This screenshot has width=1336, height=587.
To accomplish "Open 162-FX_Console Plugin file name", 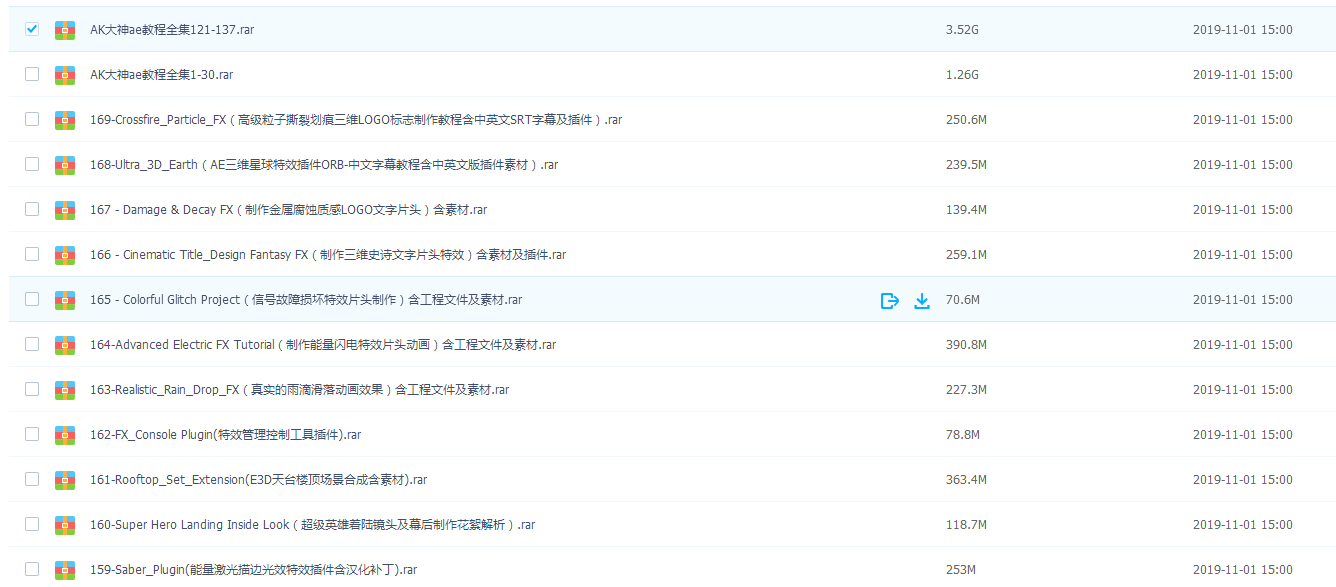I will pos(226,435).
